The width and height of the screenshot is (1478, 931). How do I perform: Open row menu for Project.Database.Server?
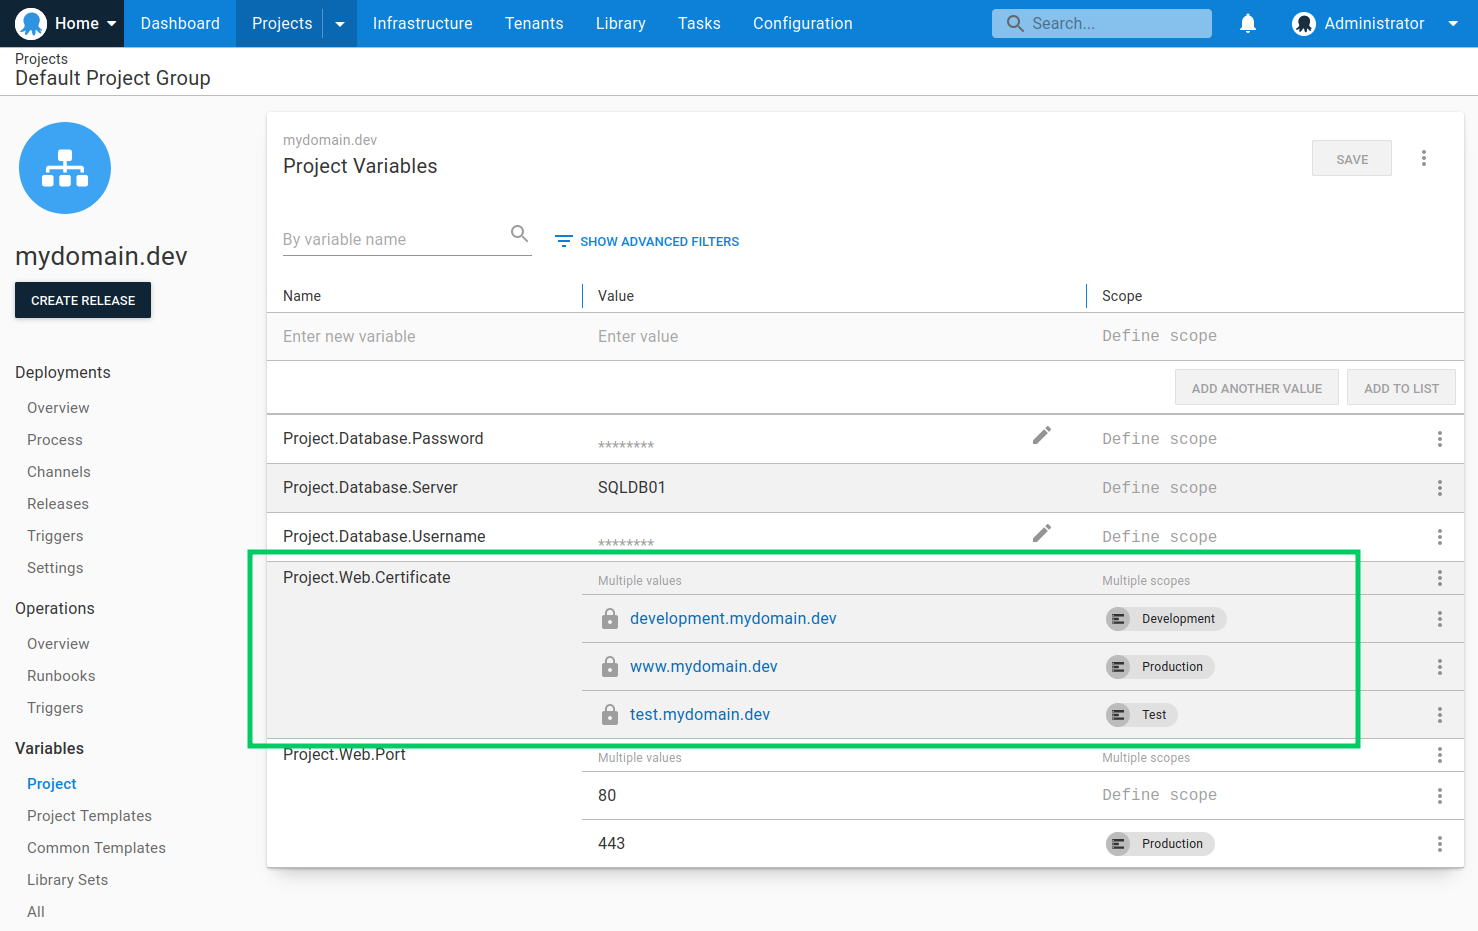[1439, 488]
